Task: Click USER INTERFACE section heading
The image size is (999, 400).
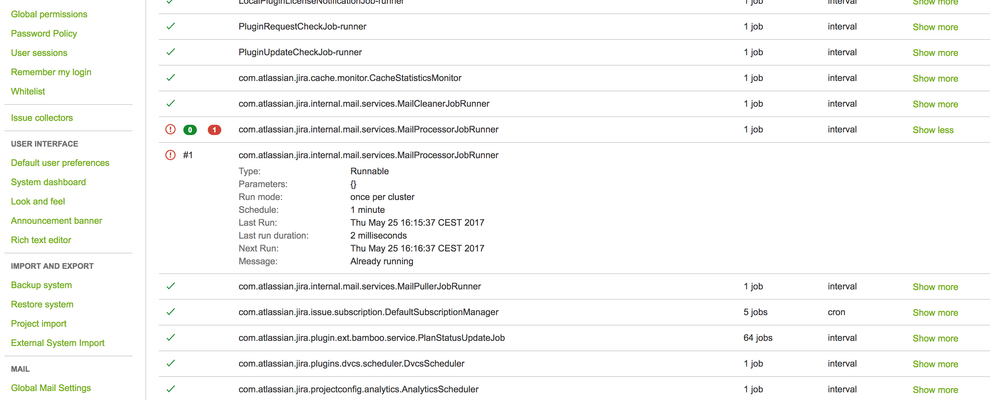Action: (x=45, y=144)
